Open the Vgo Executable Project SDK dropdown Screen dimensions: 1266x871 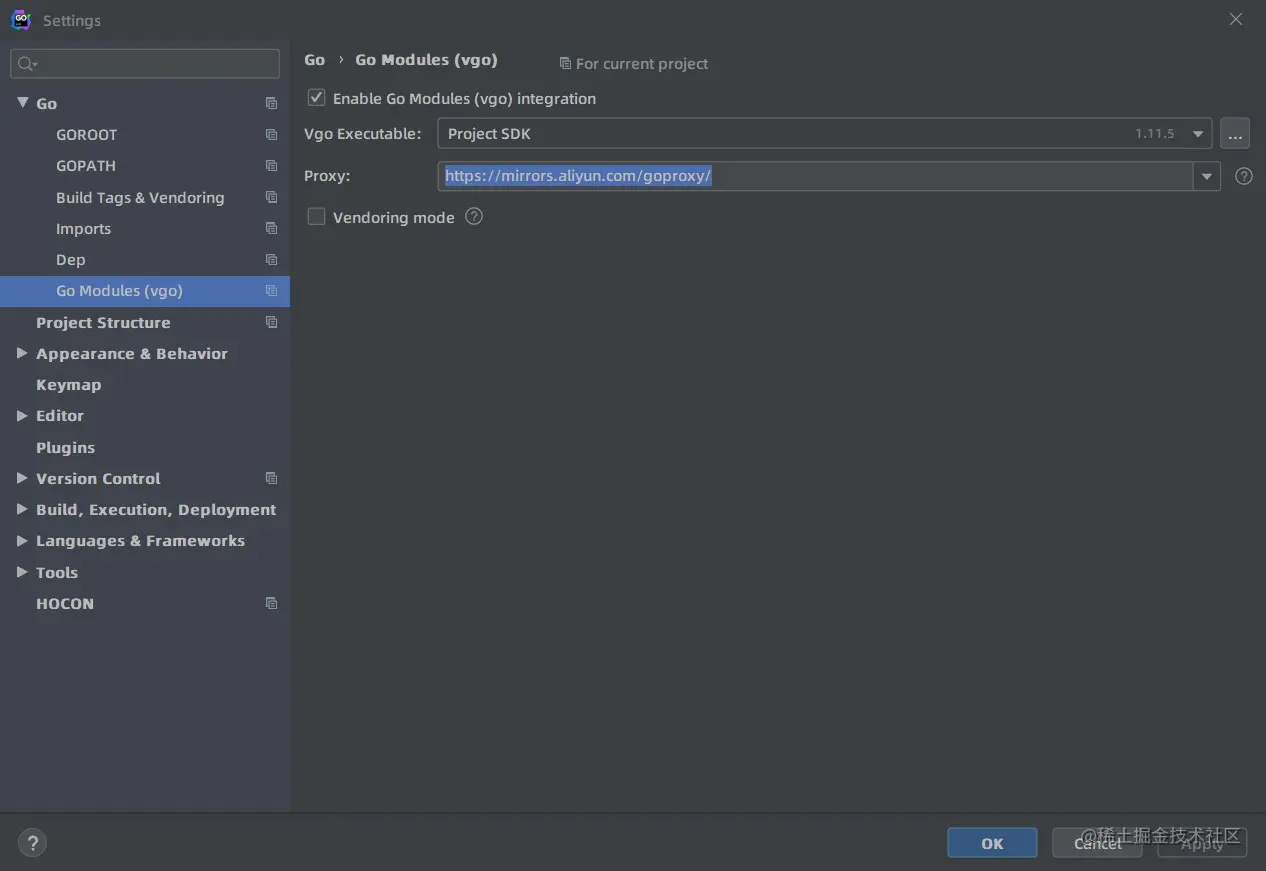(x=825, y=133)
